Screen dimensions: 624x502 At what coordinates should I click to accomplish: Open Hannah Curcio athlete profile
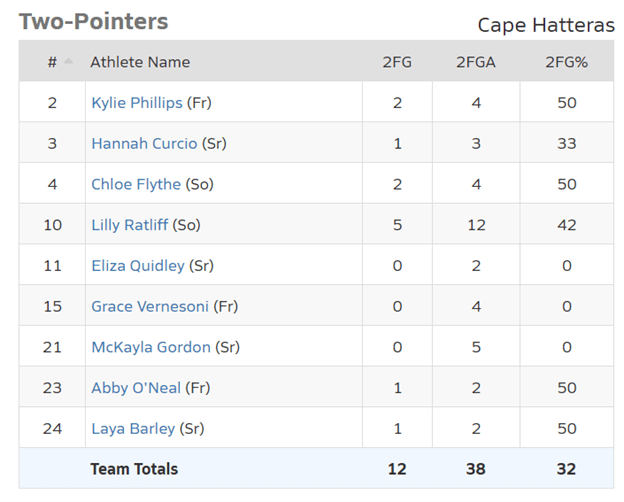144,143
